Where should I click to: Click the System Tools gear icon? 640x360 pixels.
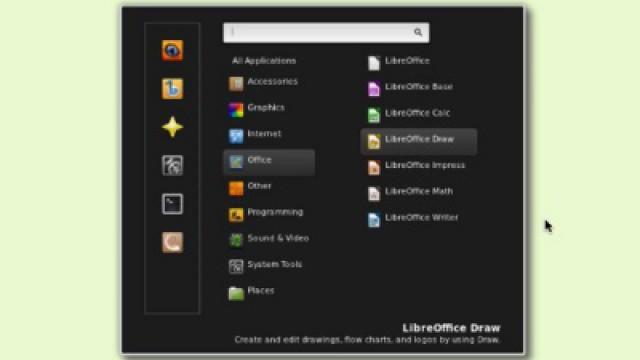[236, 267]
